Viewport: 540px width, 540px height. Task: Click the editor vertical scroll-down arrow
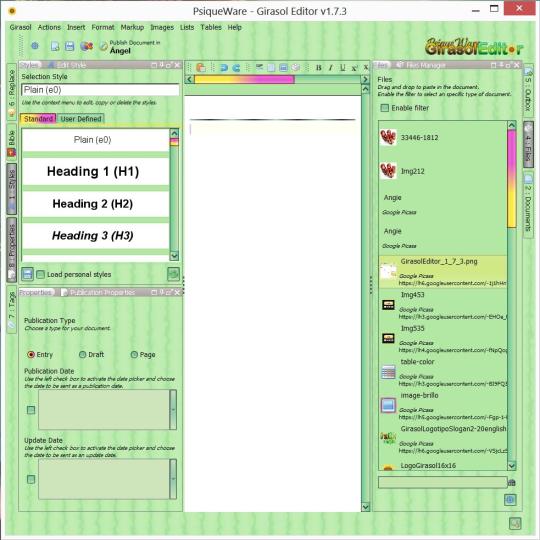365,507
